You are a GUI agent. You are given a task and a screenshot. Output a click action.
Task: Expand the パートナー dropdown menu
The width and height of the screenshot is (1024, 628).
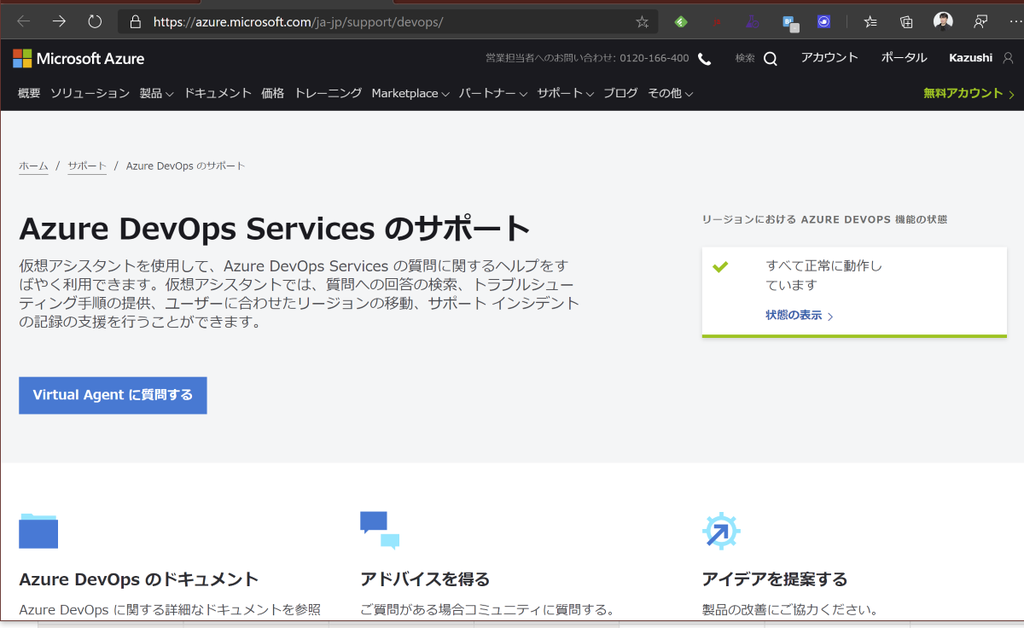(x=492, y=93)
